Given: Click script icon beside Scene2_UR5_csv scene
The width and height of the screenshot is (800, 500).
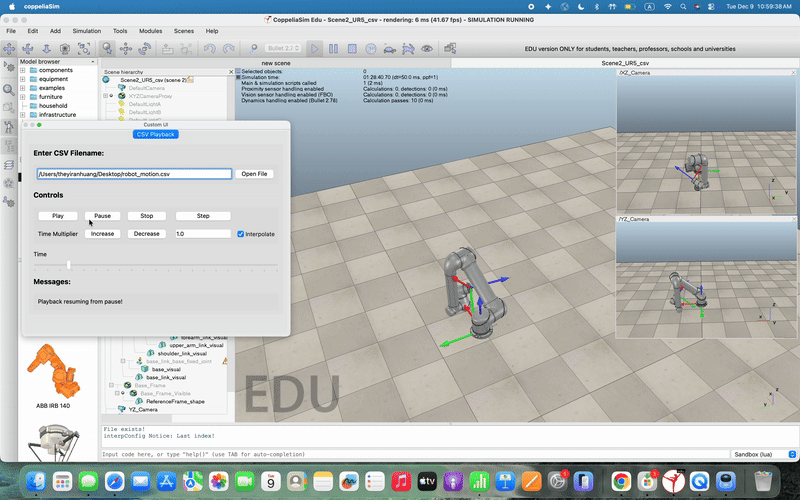Looking at the screenshot, I should tap(190, 80).
